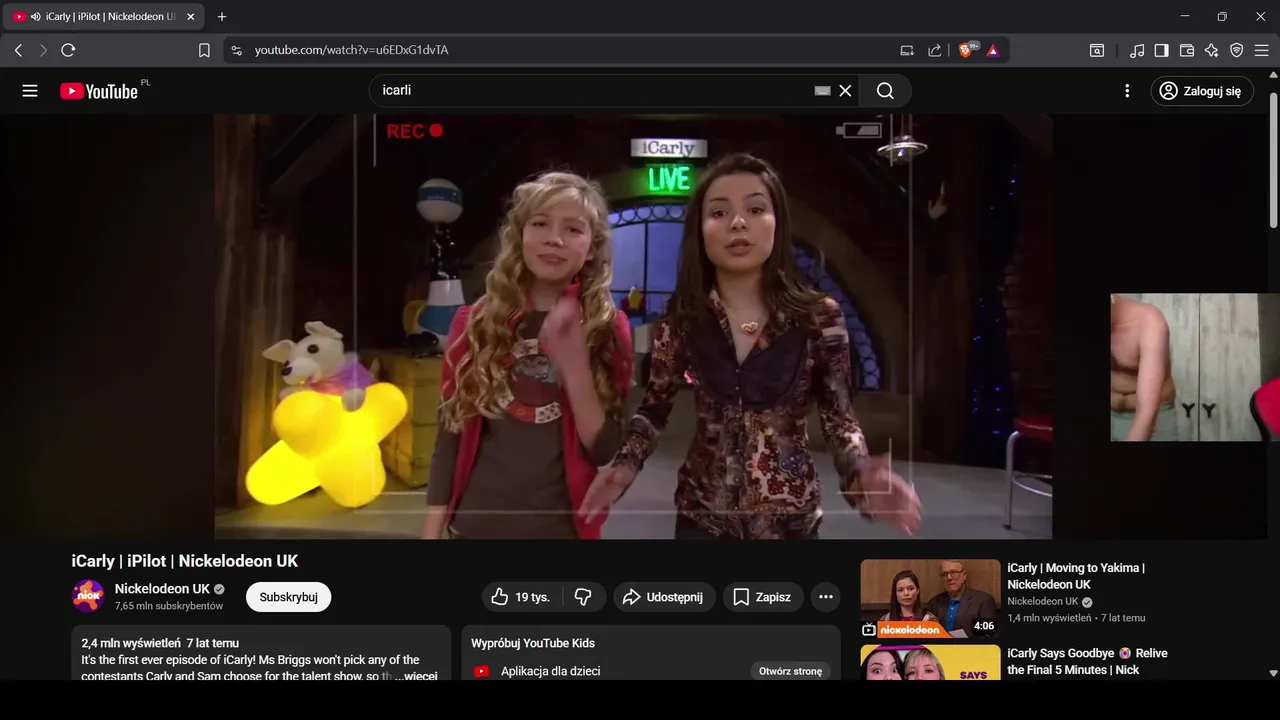The width and height of the screenshot is (1280, 720).
Task: Dislike the video
Action: pyautogui.click(x=584, y=597)
